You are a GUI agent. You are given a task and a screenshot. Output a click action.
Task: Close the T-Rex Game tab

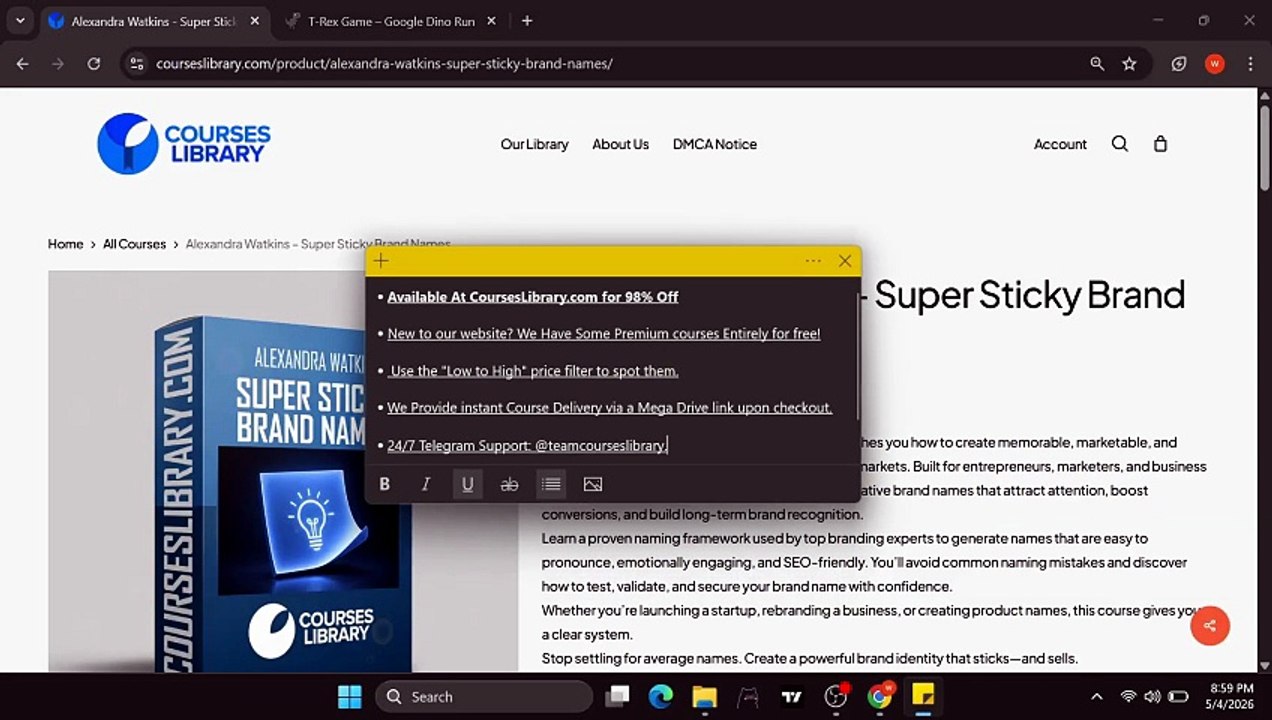[x=492, y=21]
